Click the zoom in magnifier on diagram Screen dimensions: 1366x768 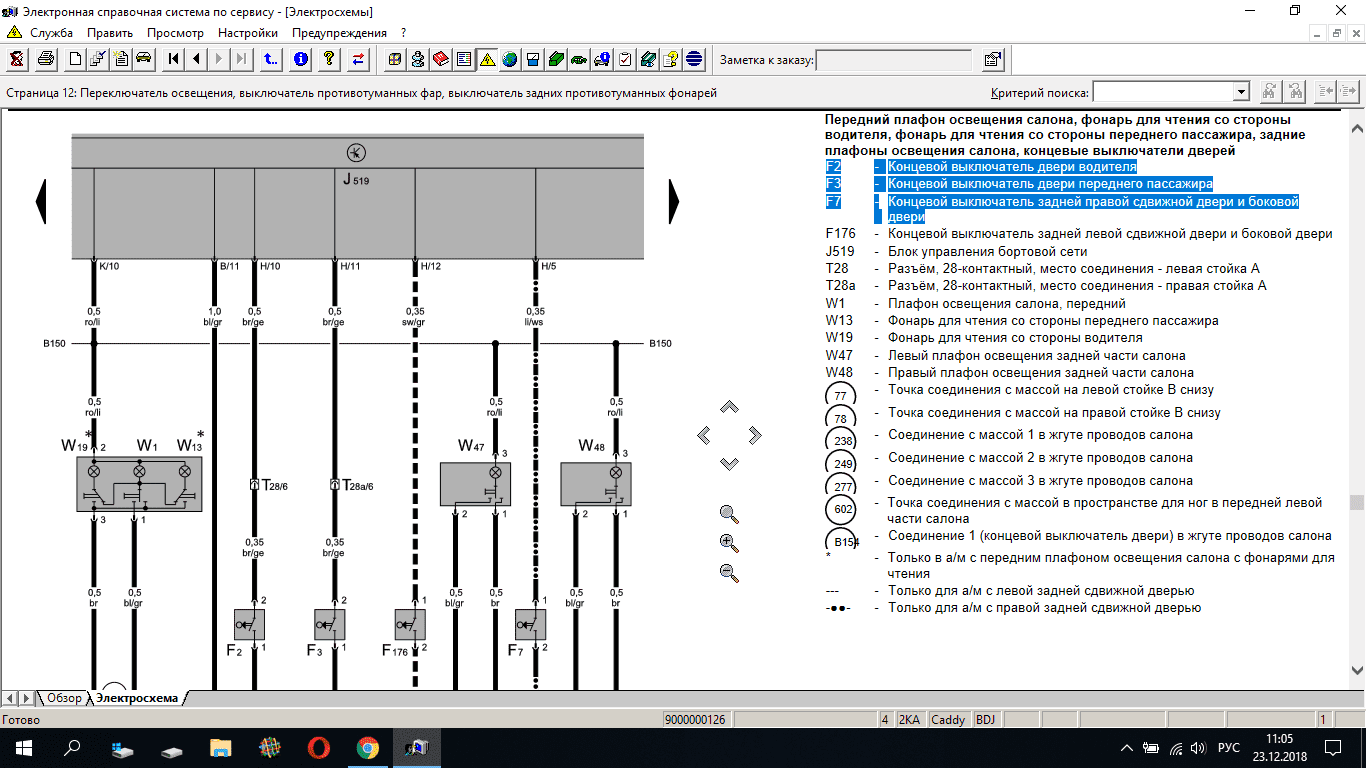[x=729, y=544]
